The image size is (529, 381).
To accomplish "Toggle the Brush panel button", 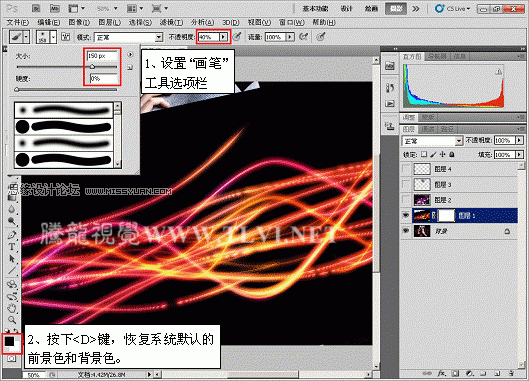I will (65, 37).
